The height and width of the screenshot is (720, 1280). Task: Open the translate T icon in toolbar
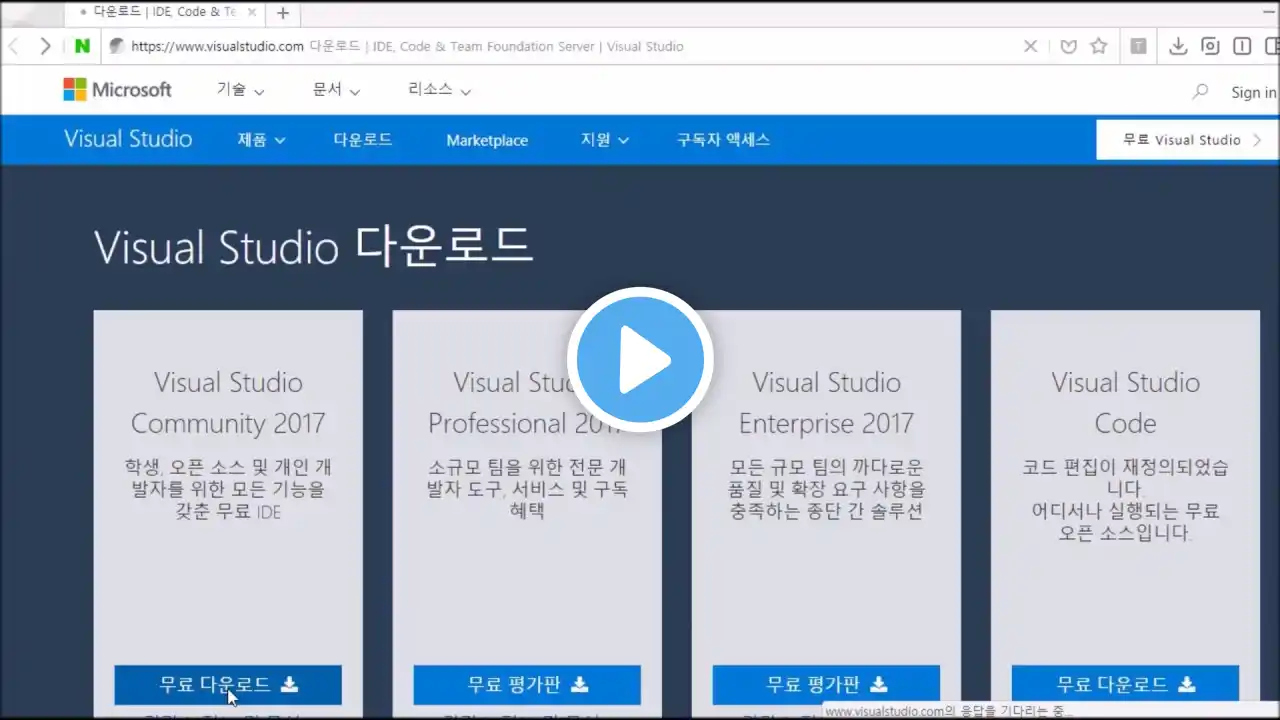coord(1138,46)
